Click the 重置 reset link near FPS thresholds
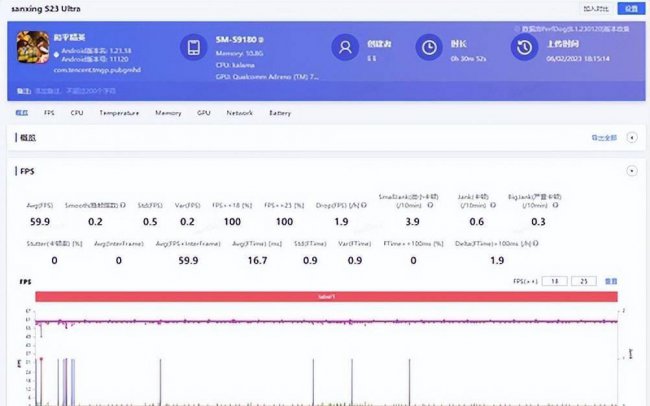 [611, 281]
